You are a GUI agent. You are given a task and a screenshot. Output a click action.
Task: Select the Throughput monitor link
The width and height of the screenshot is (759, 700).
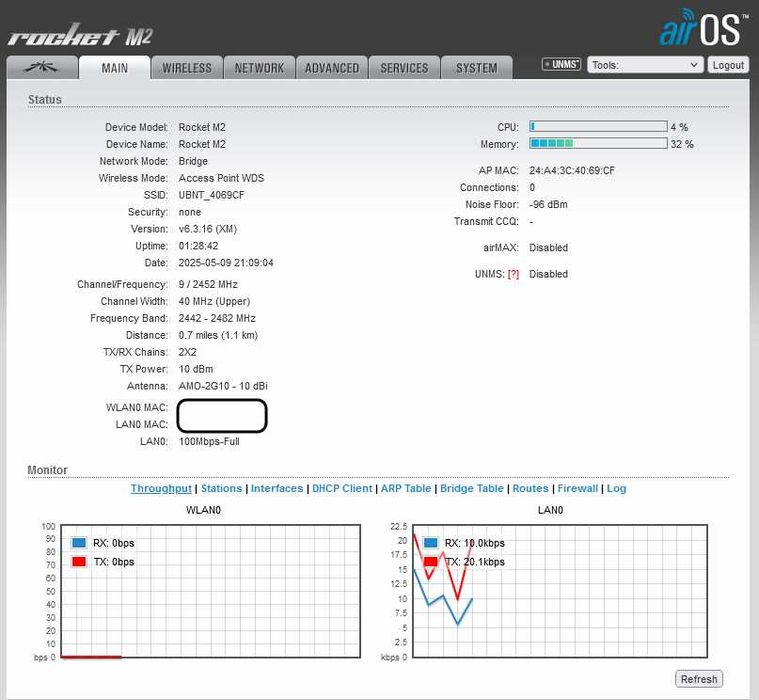(x=161, y=488)
